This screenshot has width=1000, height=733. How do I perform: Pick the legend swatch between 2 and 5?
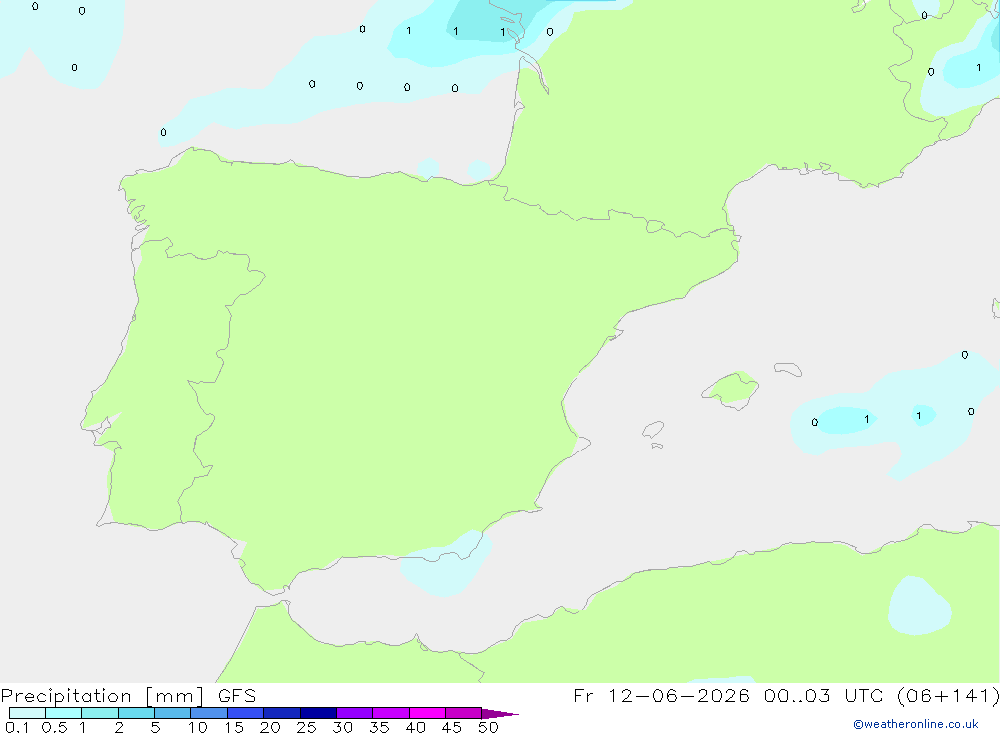[136, 713]
